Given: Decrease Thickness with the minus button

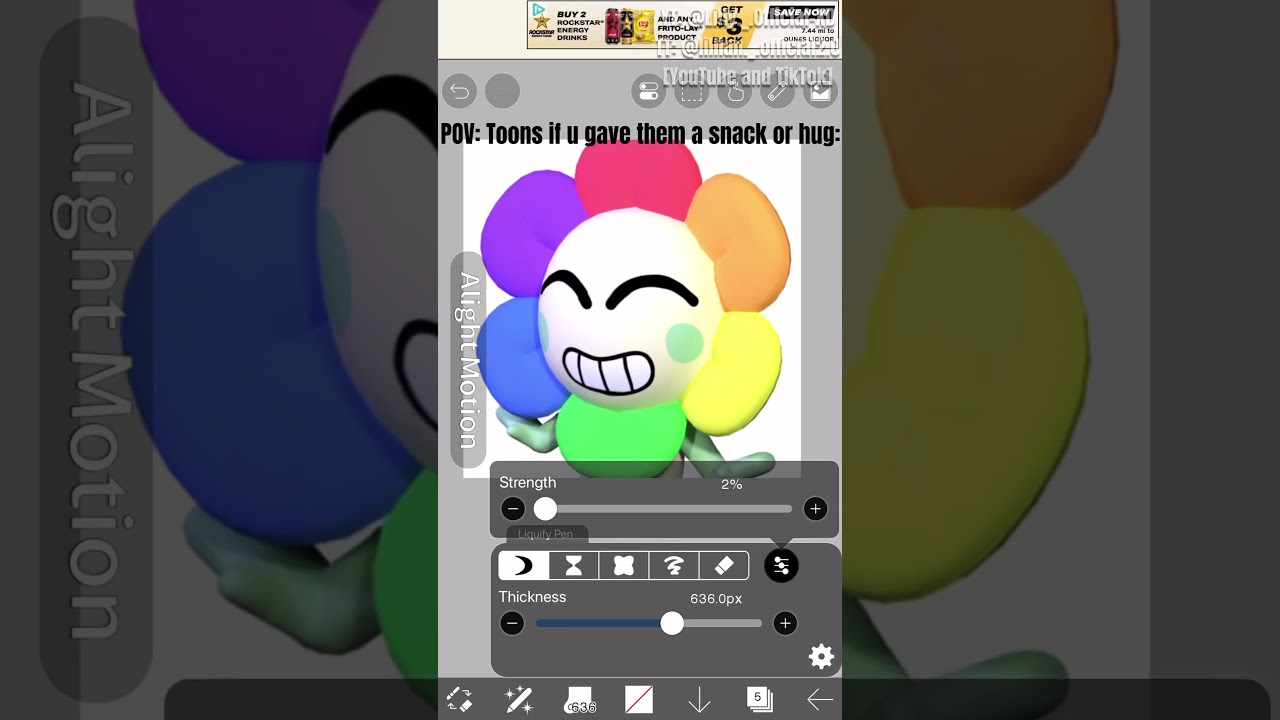Looking at the screenshot, I should pyautogui.click(x=512, y=624).
